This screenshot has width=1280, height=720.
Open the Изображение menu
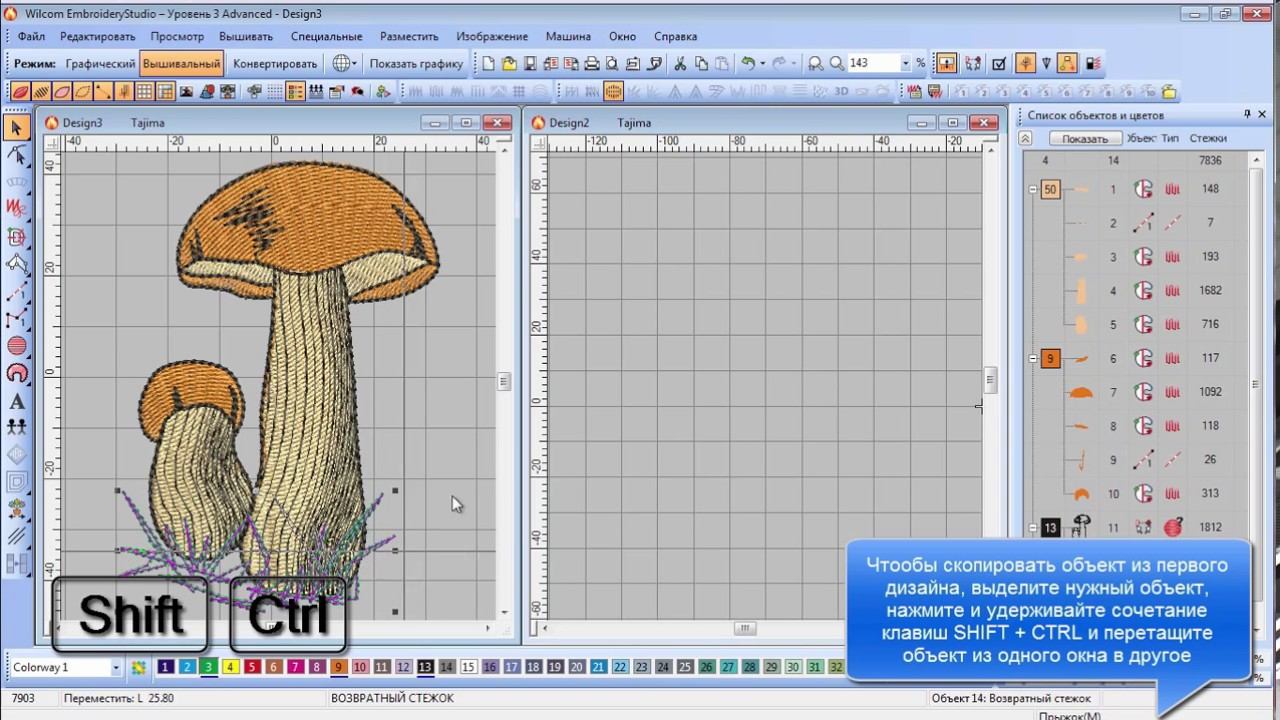[492, 36]
